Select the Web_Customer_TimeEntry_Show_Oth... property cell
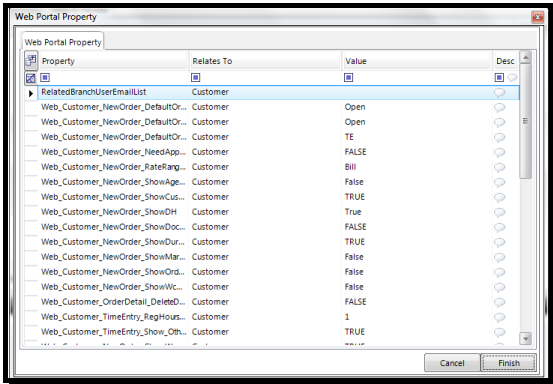 tap(114, 332)
